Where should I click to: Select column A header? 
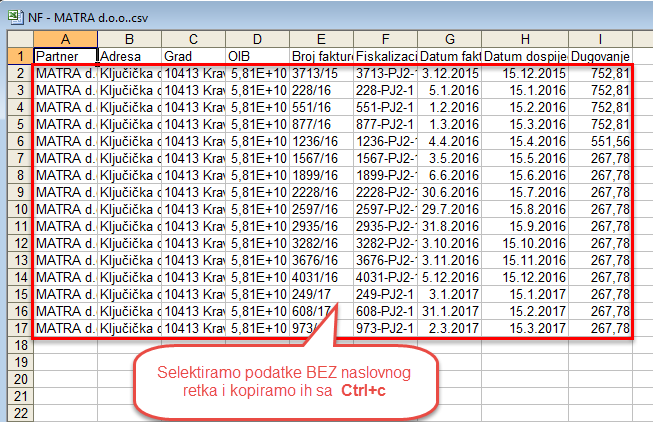click(x=65, y=40)
